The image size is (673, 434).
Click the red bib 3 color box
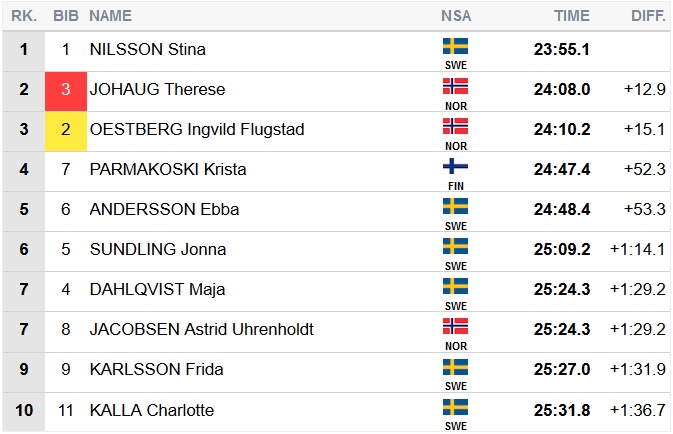65,90
